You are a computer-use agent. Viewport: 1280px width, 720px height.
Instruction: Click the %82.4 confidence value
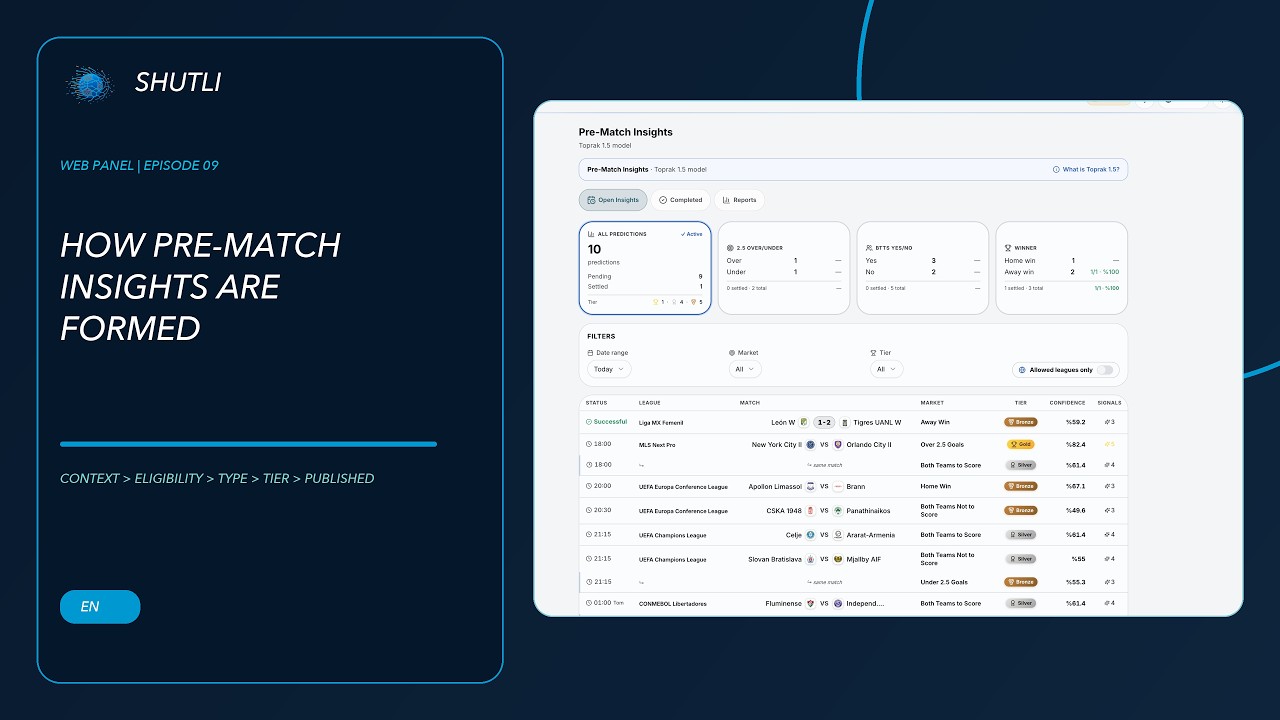coord(1075,445)
